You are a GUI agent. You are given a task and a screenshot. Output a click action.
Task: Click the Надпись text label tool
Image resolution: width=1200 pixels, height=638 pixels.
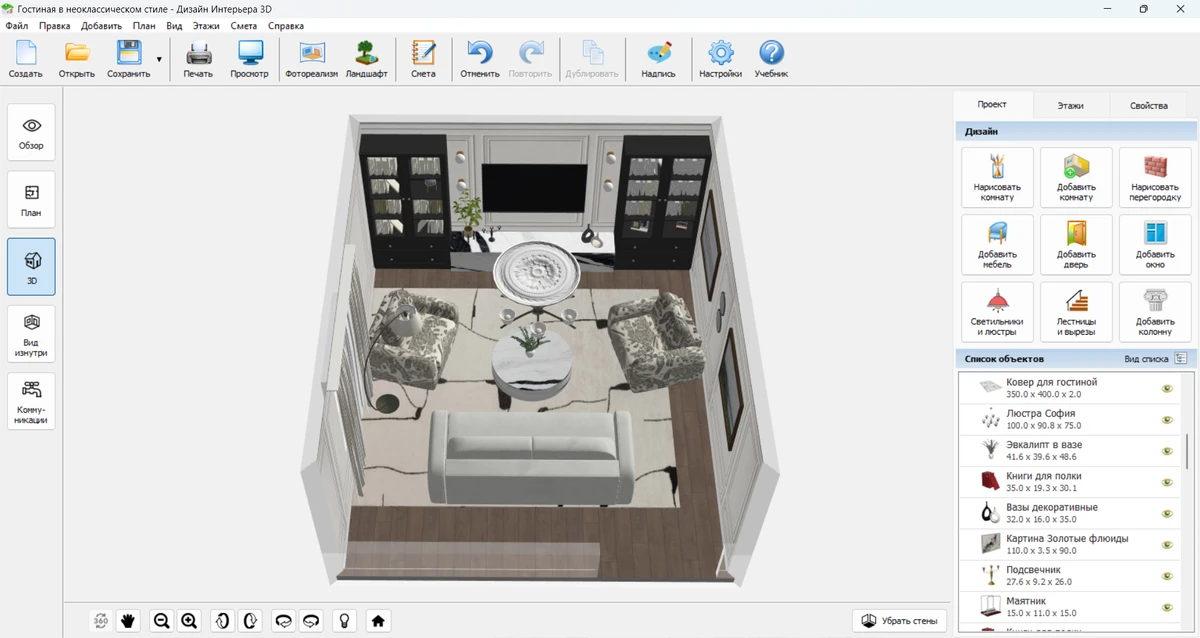(658, 59)
